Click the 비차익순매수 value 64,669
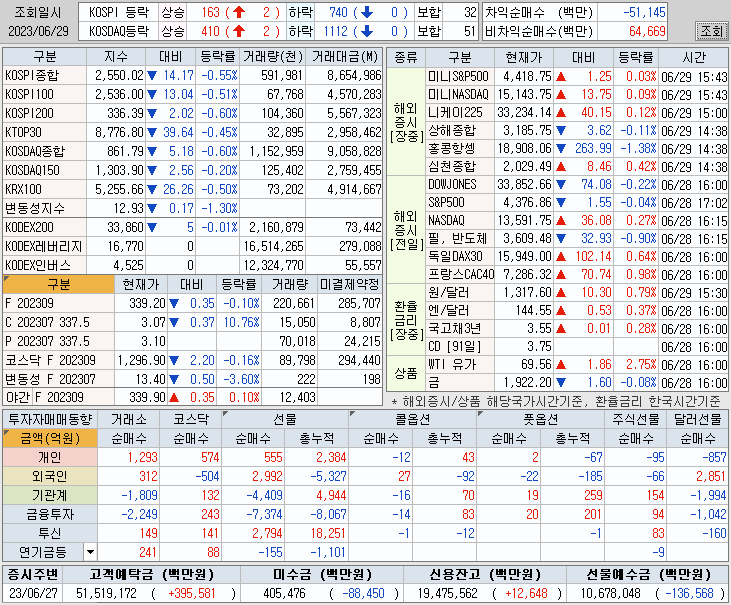 click(647, 31)
